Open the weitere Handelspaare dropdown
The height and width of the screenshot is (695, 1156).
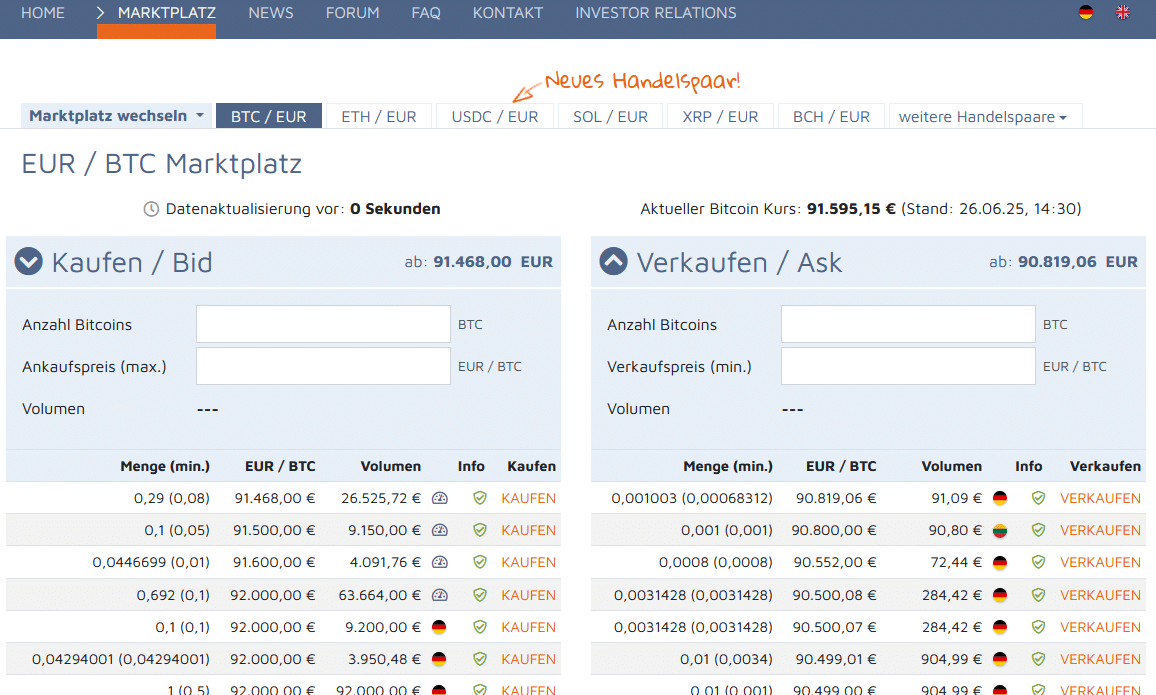983,117
